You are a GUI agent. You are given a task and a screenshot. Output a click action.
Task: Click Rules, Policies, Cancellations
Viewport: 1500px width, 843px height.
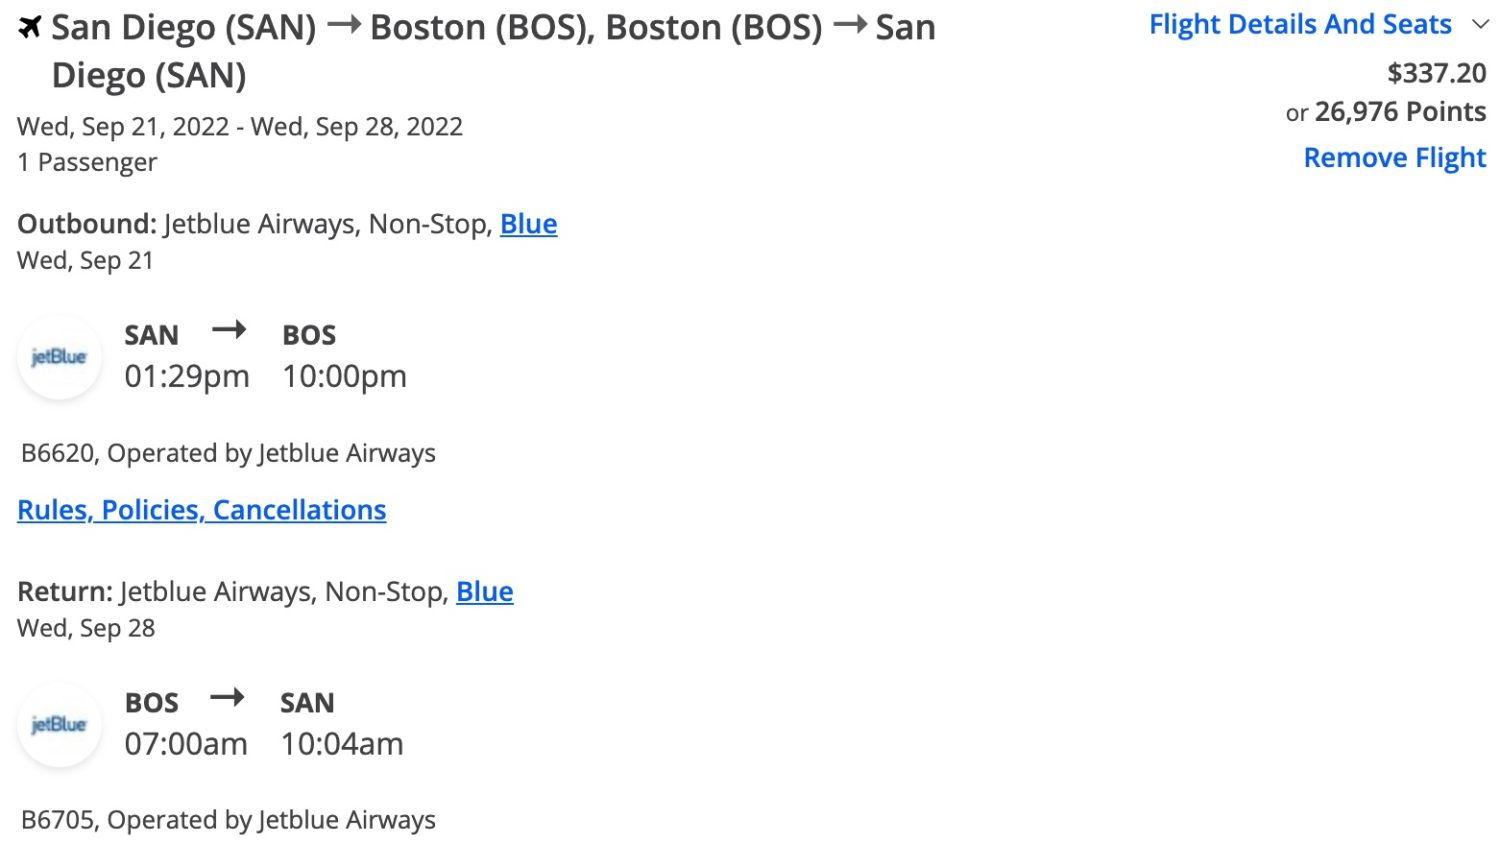tap(202, 509)
